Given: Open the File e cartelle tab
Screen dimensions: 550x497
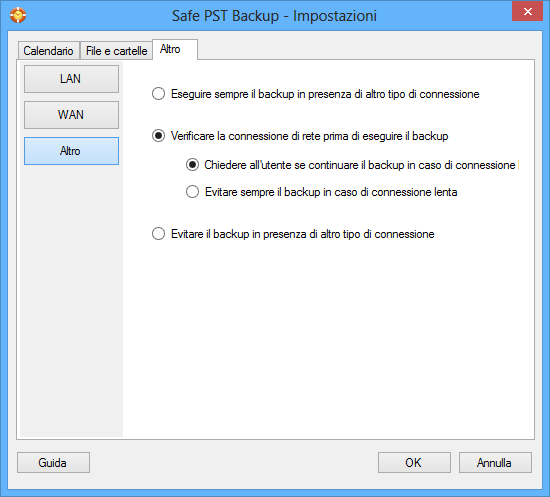Looking at the screenshot, I should pyautogui.click(x=116, y=51).
